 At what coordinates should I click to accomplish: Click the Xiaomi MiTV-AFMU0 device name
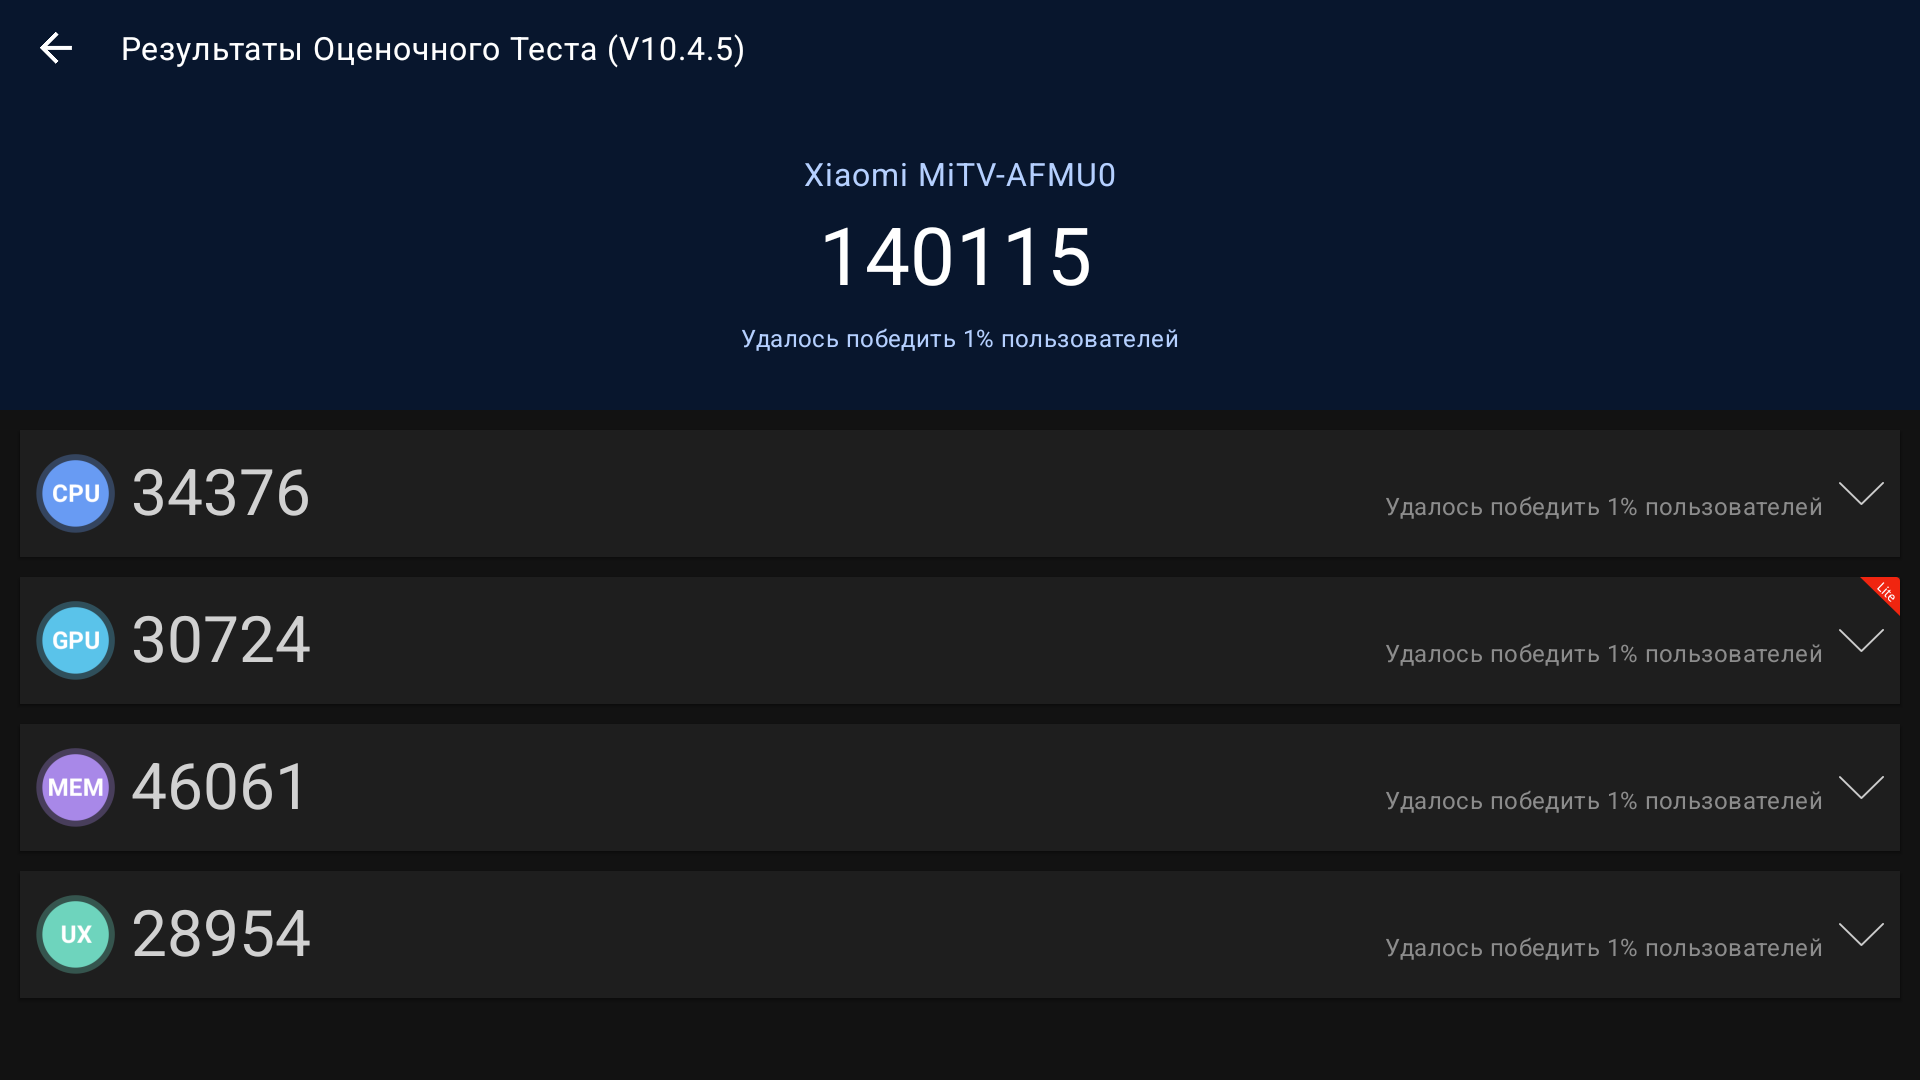(x=960, y=175)
